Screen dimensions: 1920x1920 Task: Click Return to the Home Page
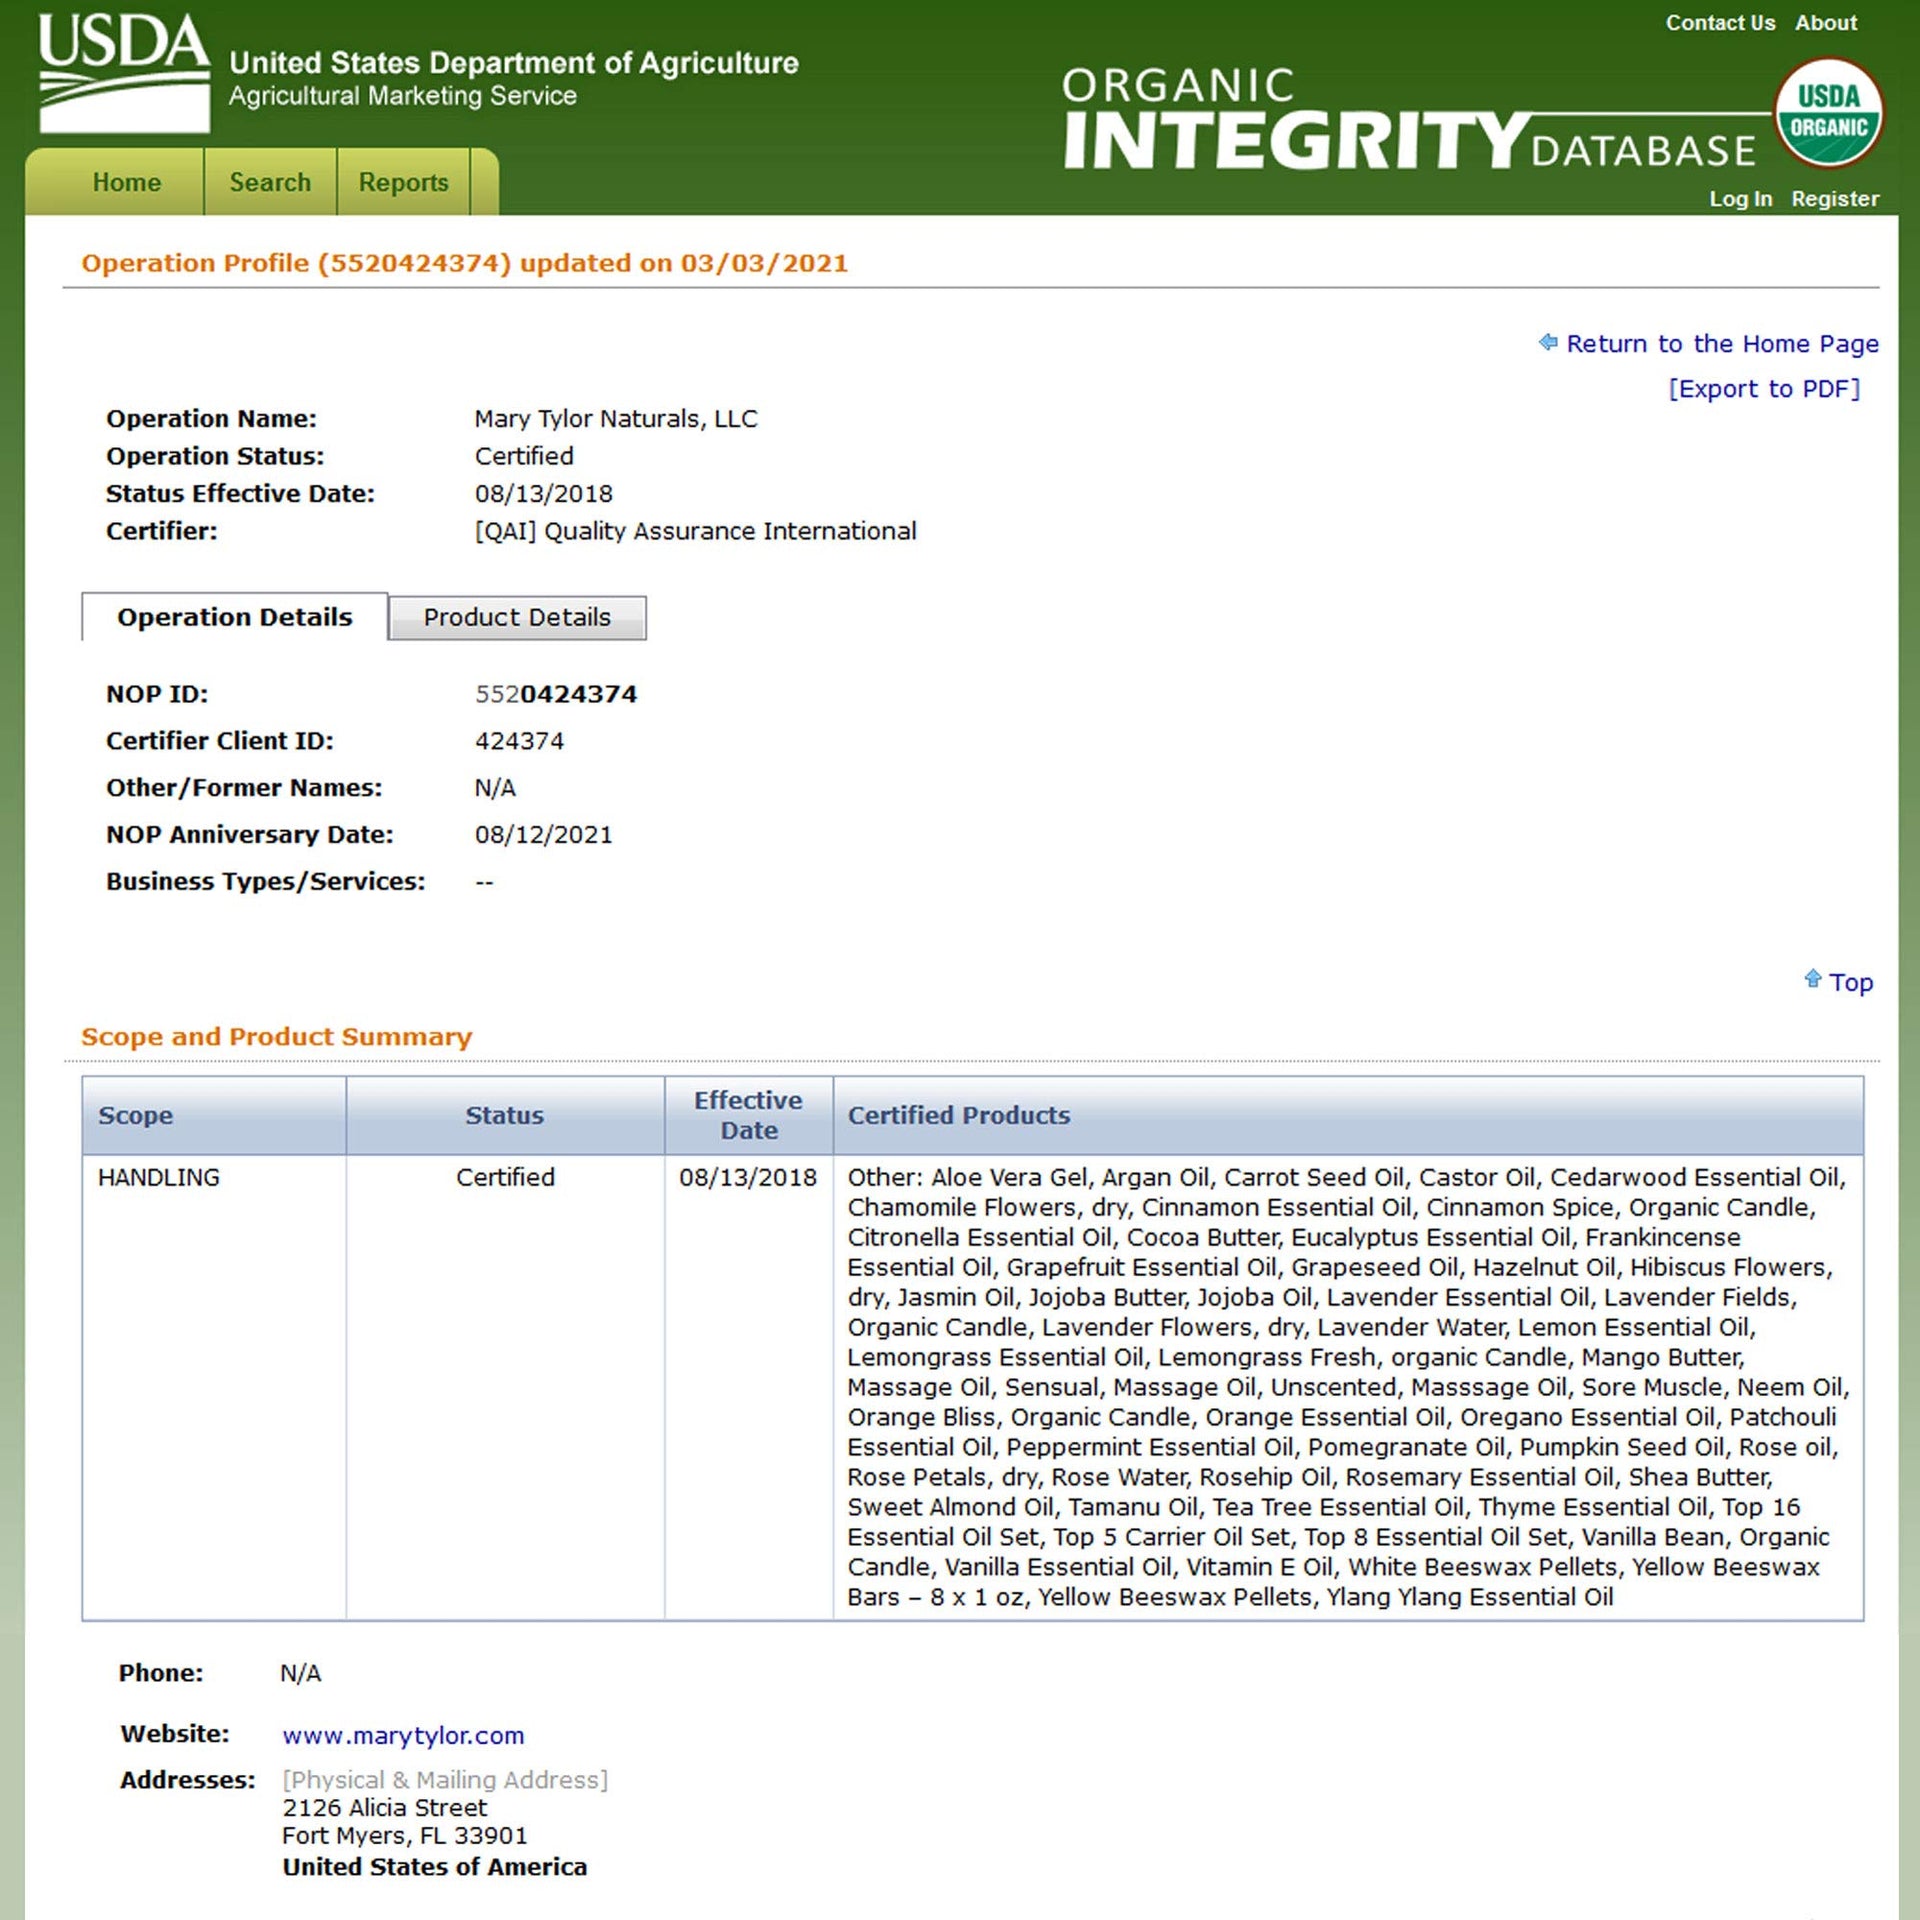click(x=1722, y=343)
